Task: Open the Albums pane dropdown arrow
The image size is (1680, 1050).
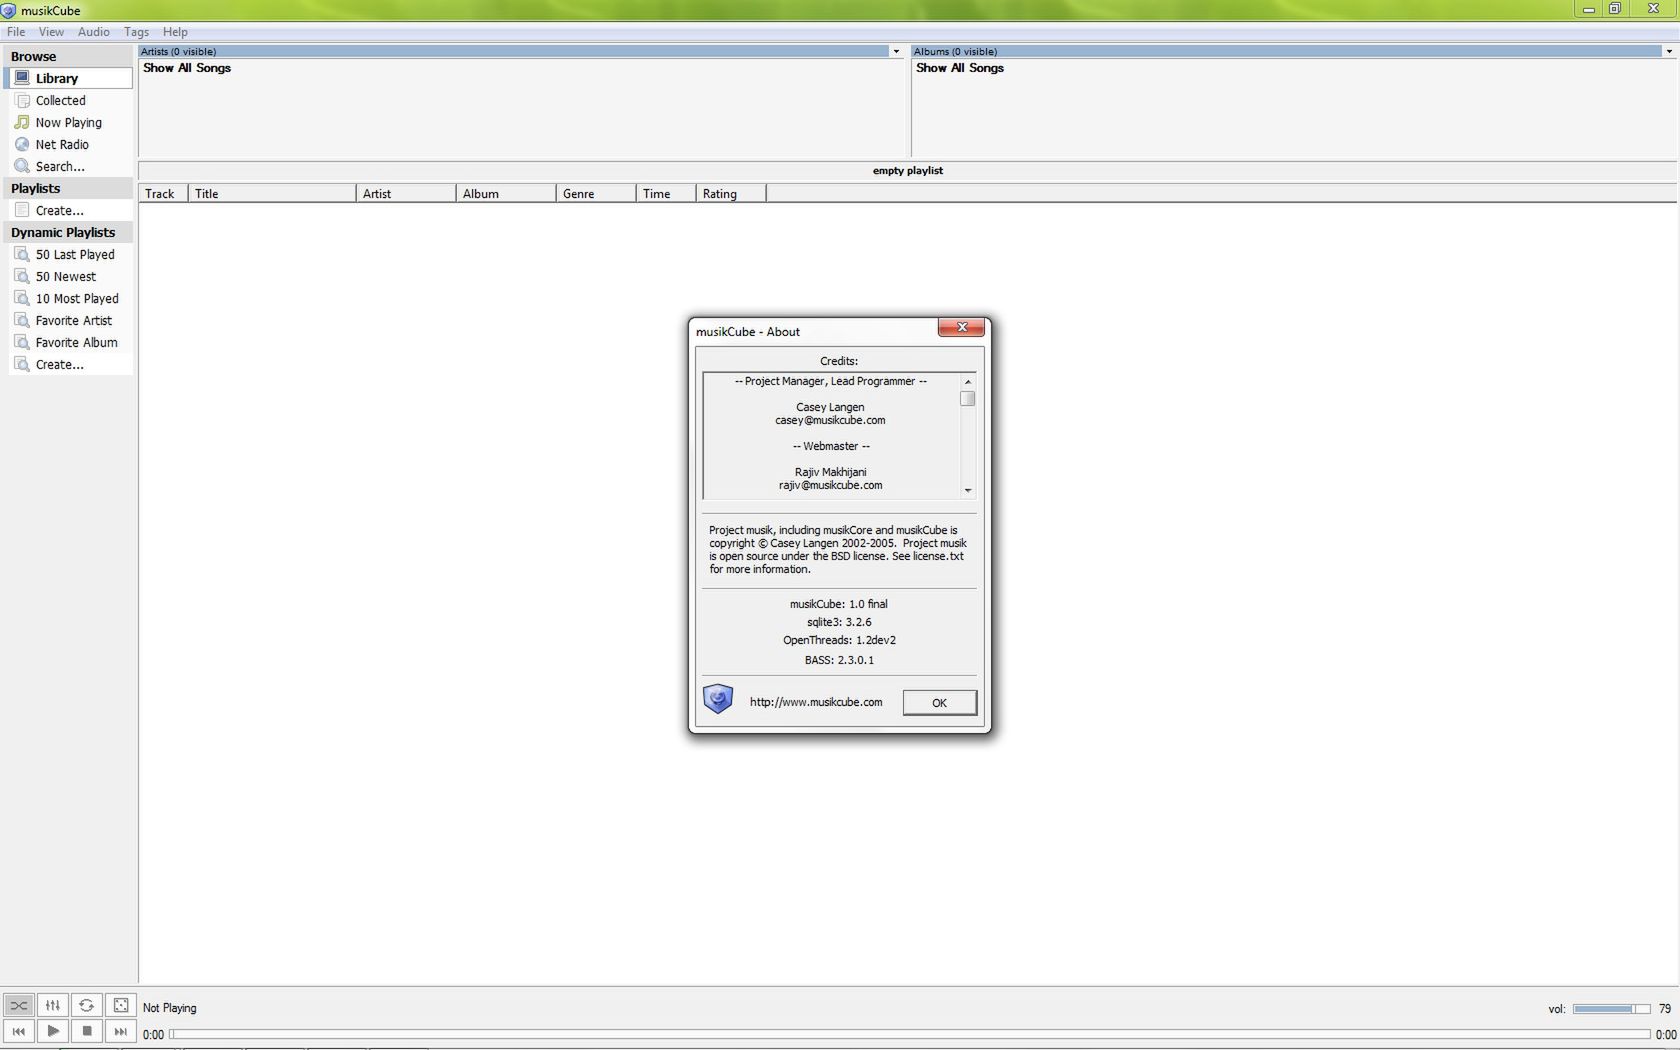Action: coord(1669,51)
